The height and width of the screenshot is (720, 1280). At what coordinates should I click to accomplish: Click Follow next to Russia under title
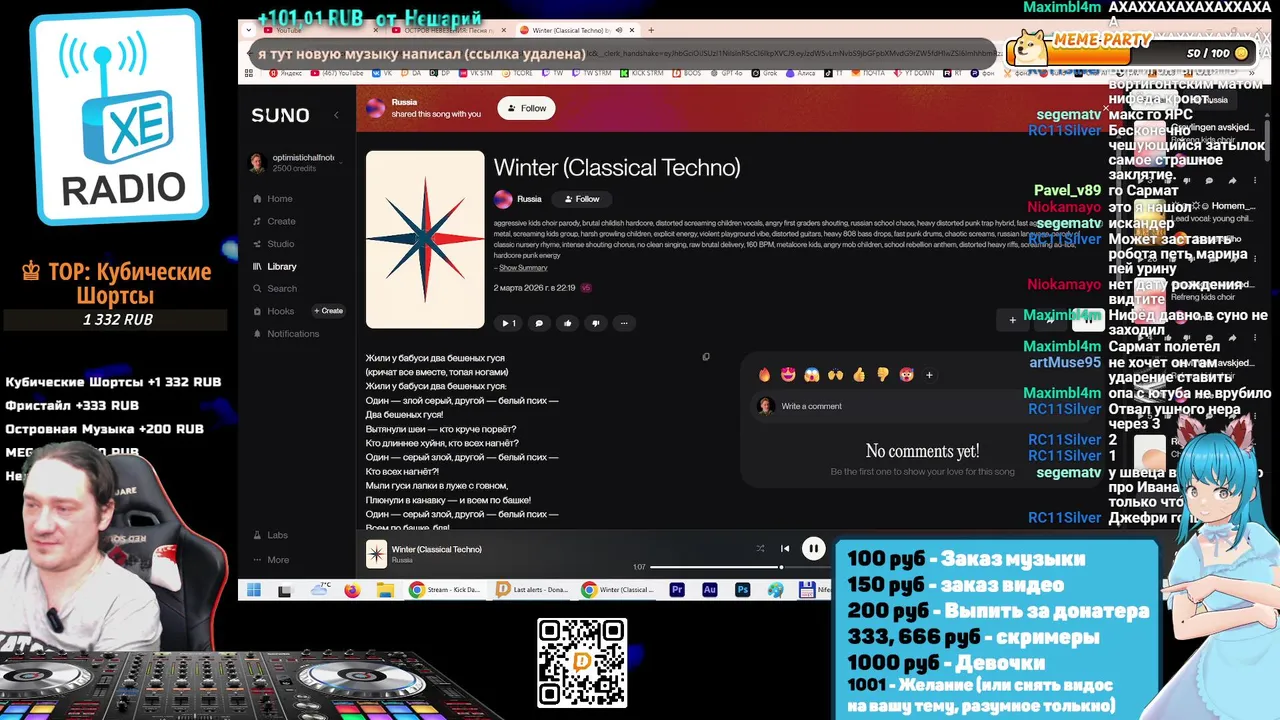(581, 199)
